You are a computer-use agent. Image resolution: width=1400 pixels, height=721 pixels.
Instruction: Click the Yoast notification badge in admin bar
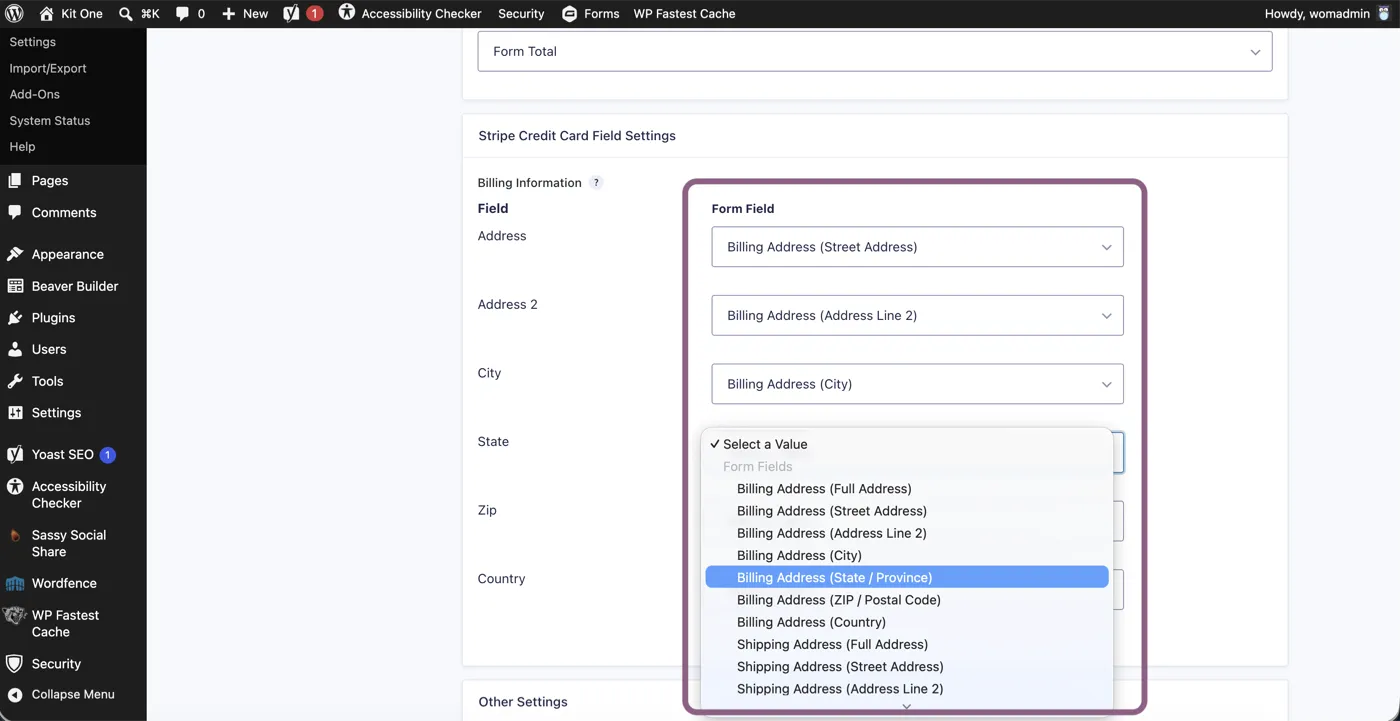tap(314, 14)
